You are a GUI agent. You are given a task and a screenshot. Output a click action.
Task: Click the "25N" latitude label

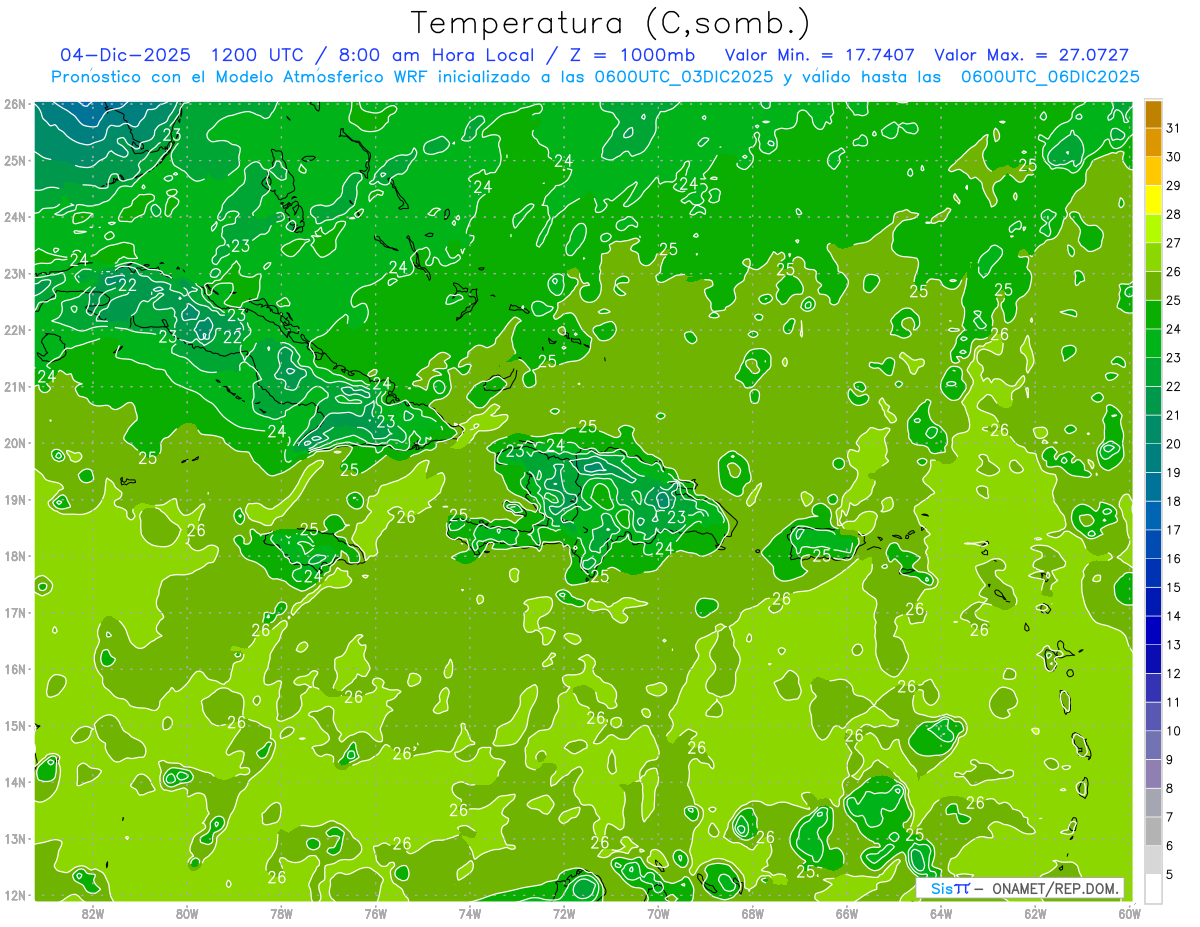[x=15, y=160]
